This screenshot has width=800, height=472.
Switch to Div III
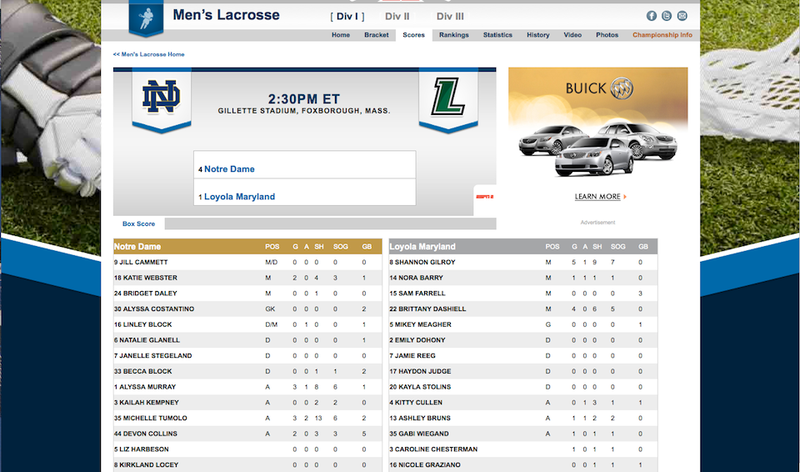point(450,16)
